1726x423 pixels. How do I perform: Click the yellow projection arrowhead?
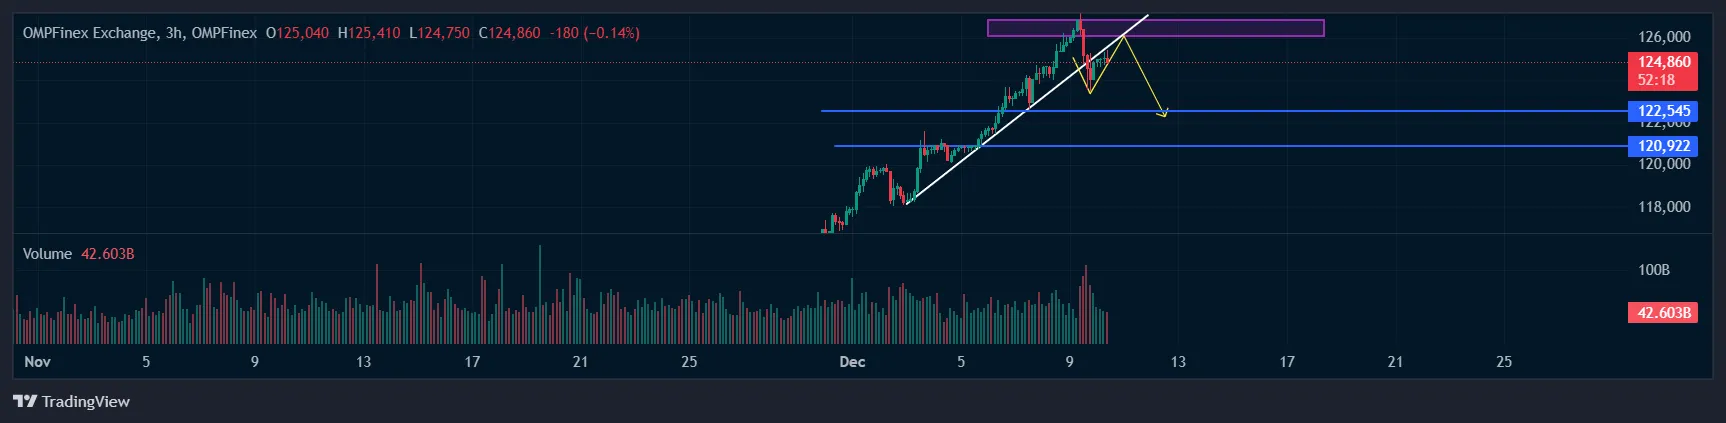click(1163, 114)
